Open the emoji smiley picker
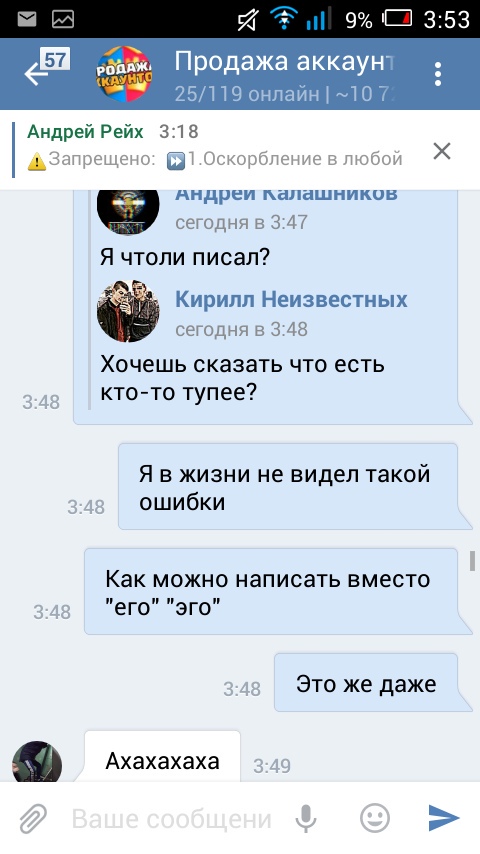Image resolution: width=480 pixels, height=854 pixels. click(375, 818)
